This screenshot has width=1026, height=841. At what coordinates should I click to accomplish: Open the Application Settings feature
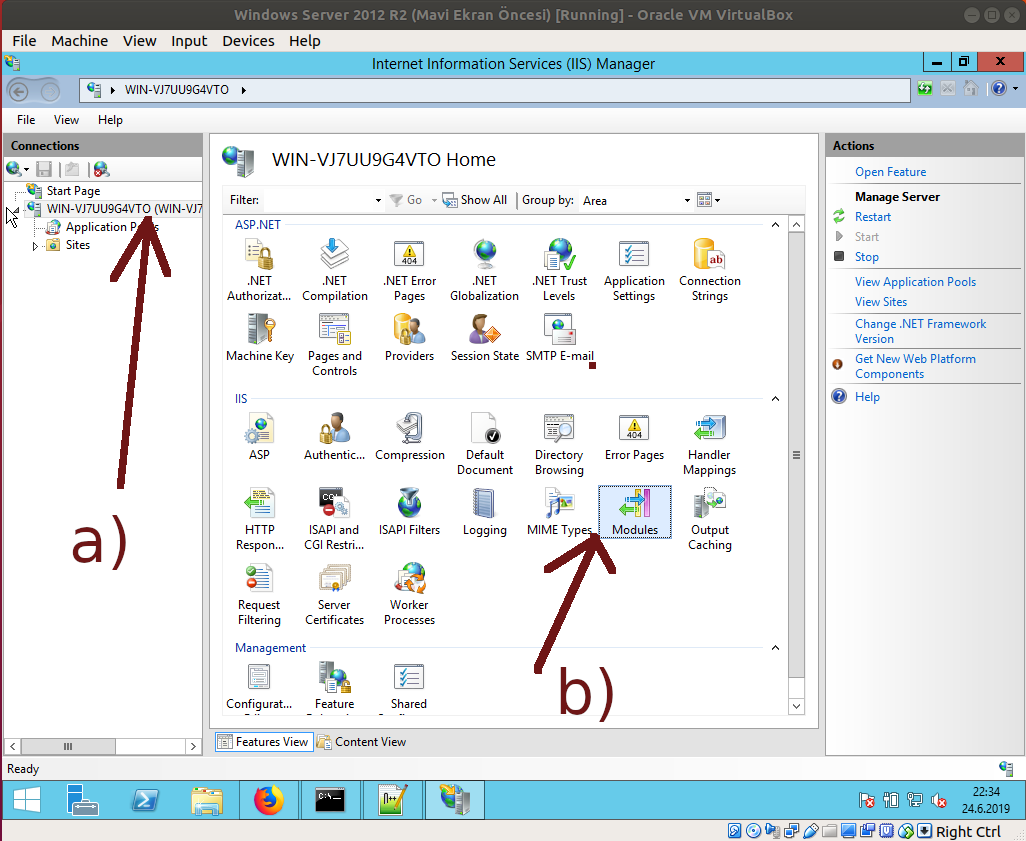634,270
